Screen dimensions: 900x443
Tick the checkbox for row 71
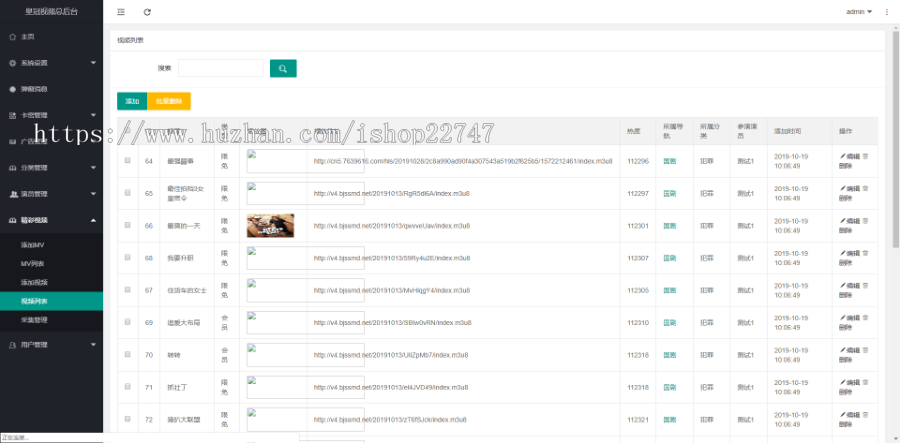click(x=127, y=387)
